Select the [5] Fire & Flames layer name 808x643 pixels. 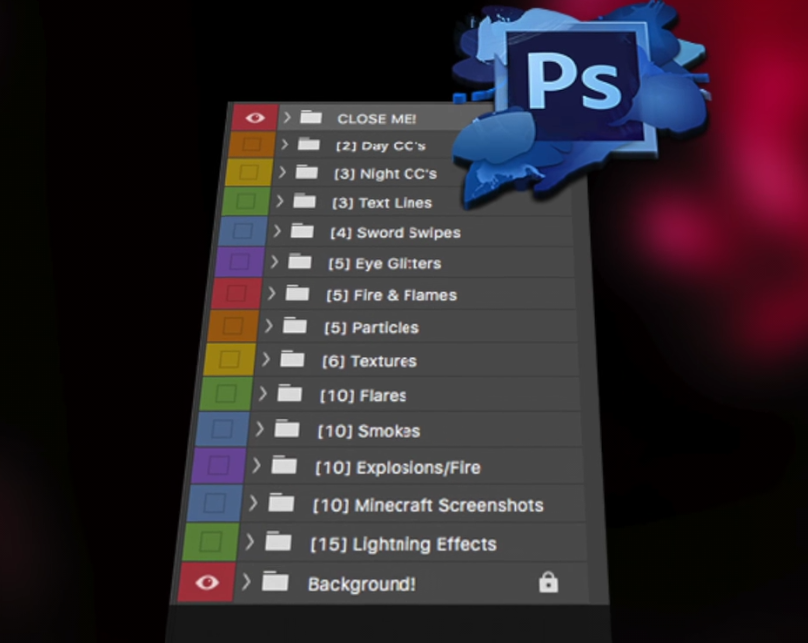[x=392, y=295]
